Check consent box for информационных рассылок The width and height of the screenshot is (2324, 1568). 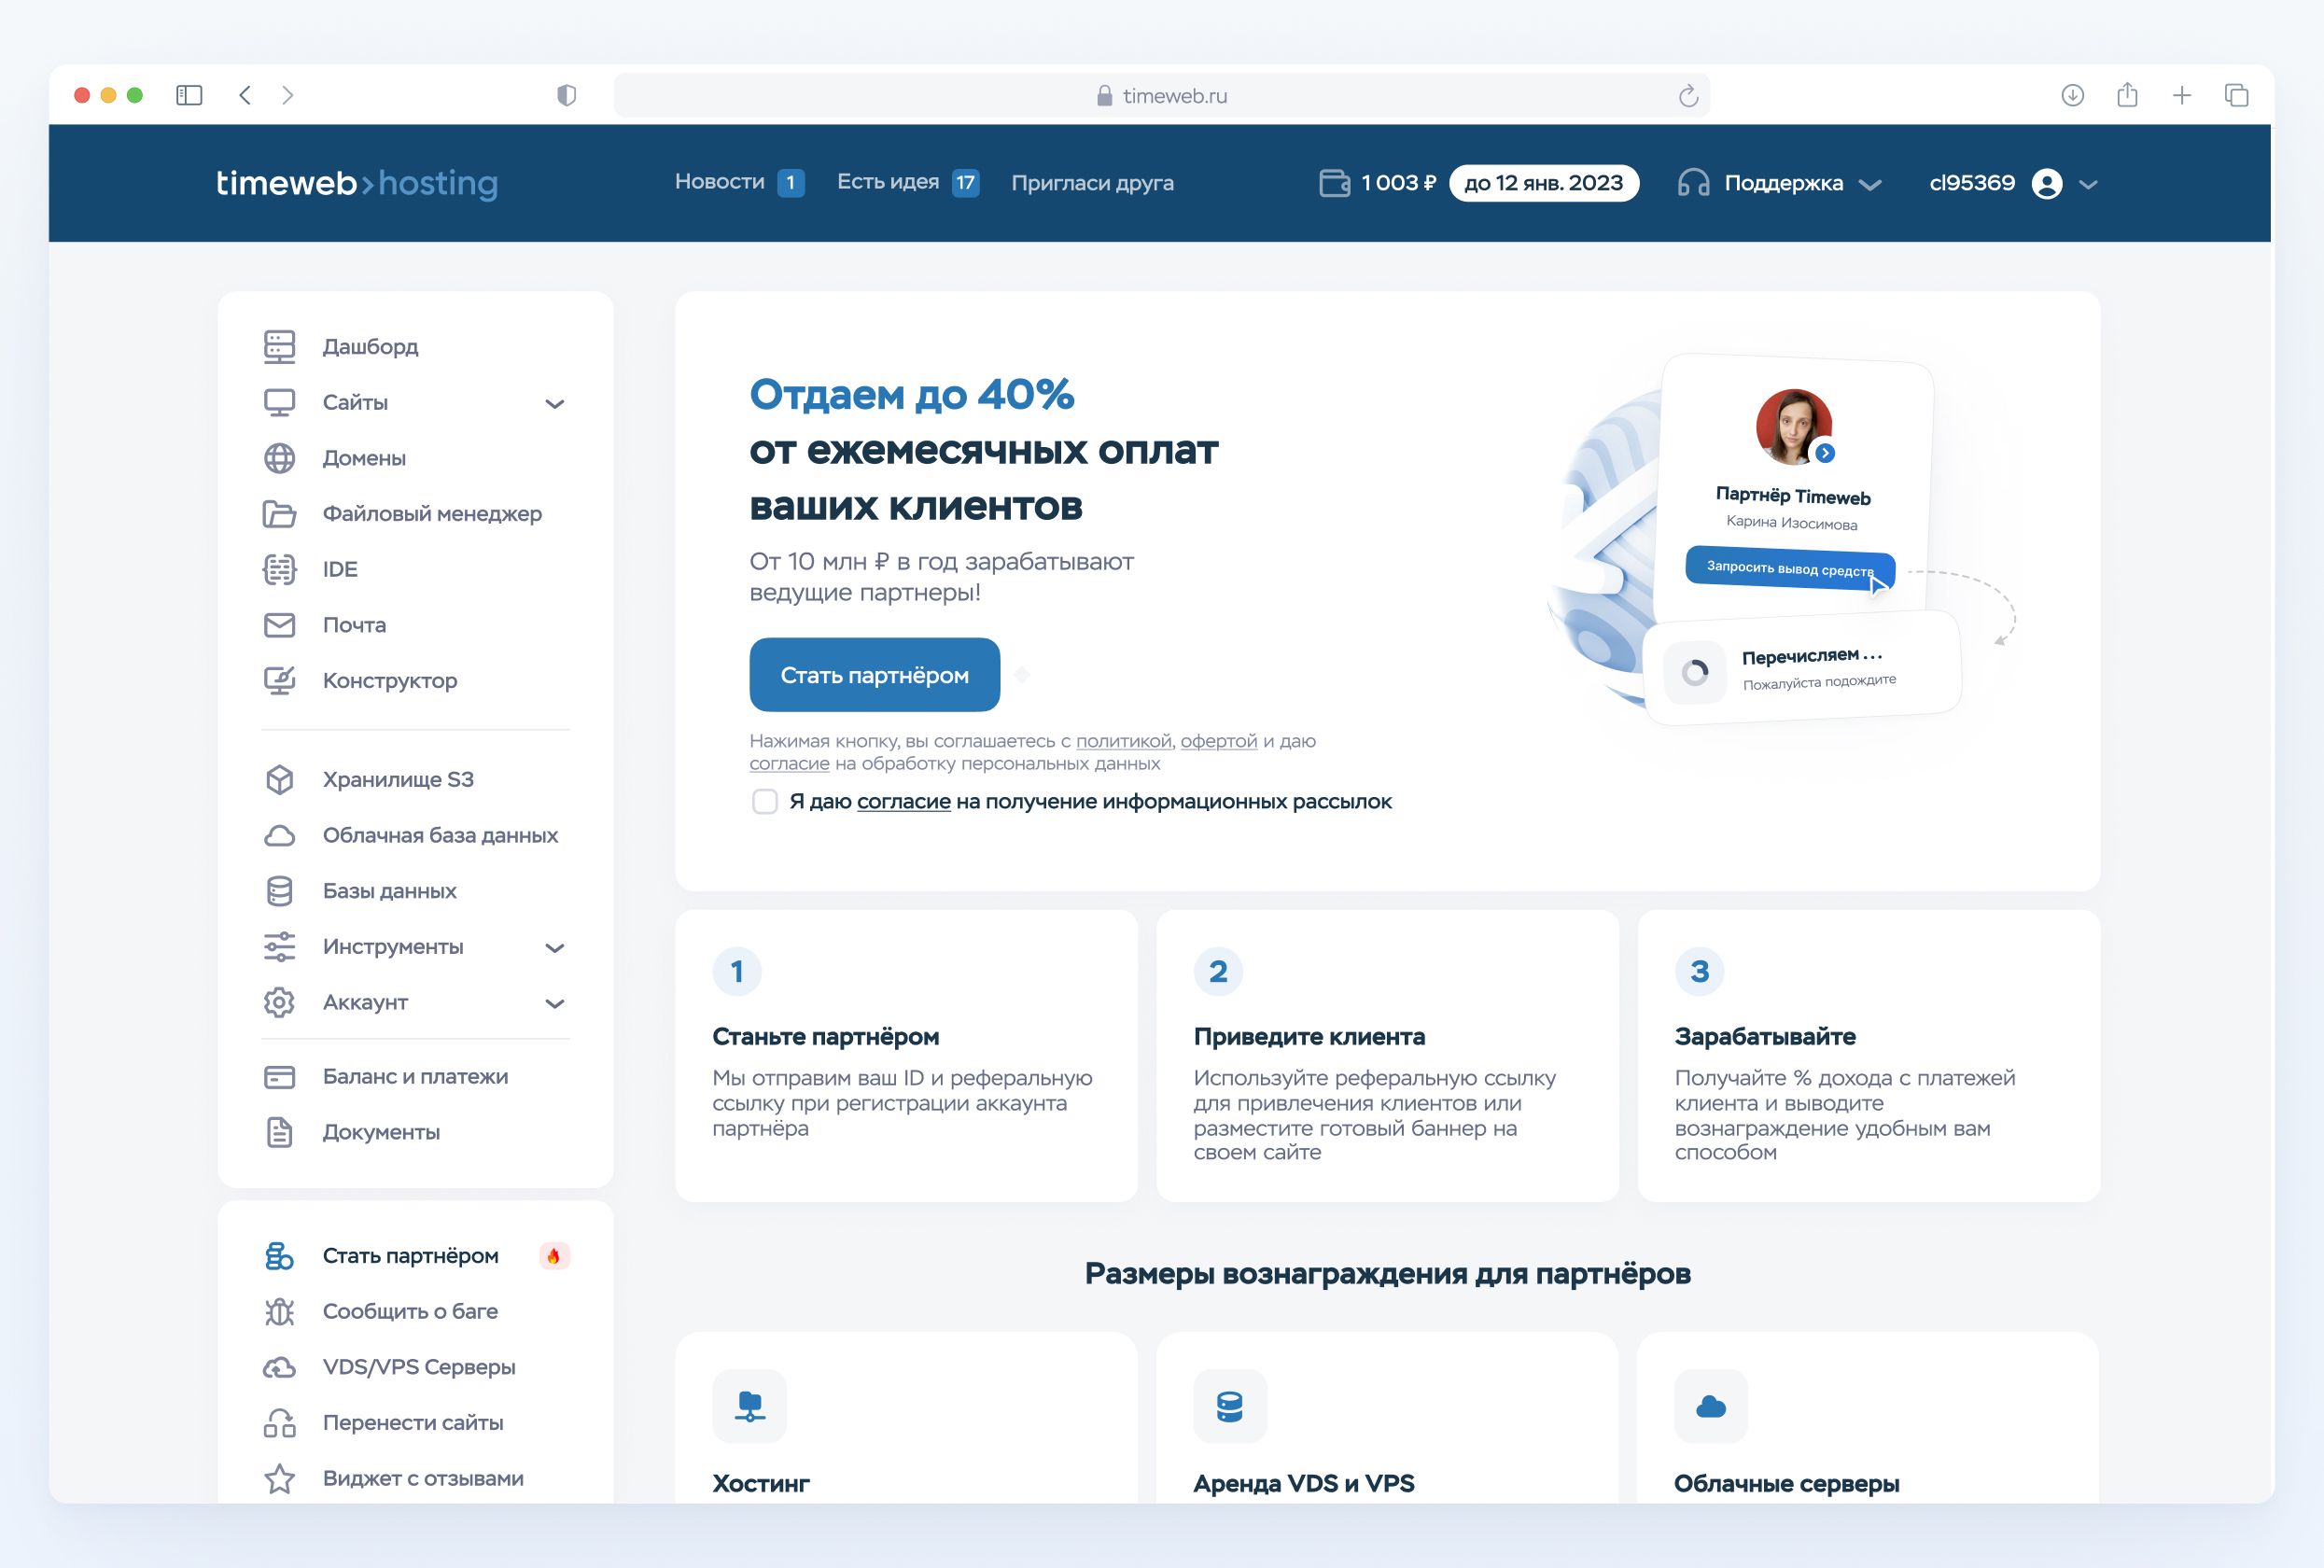(765, 801)
